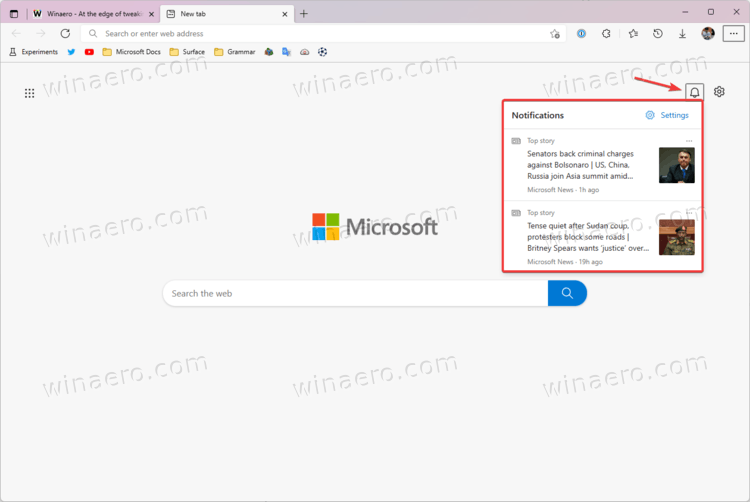Close the Winaero tab

point(152,14)
